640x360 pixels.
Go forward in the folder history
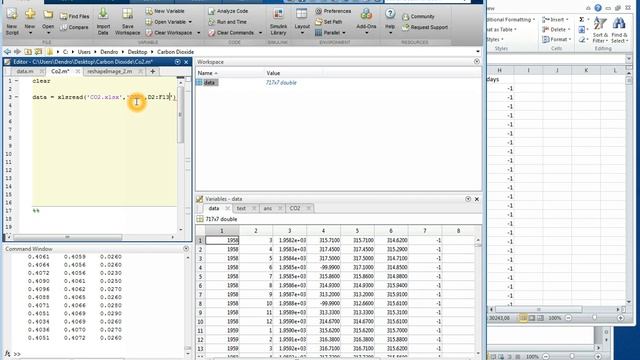pos(17,52)
